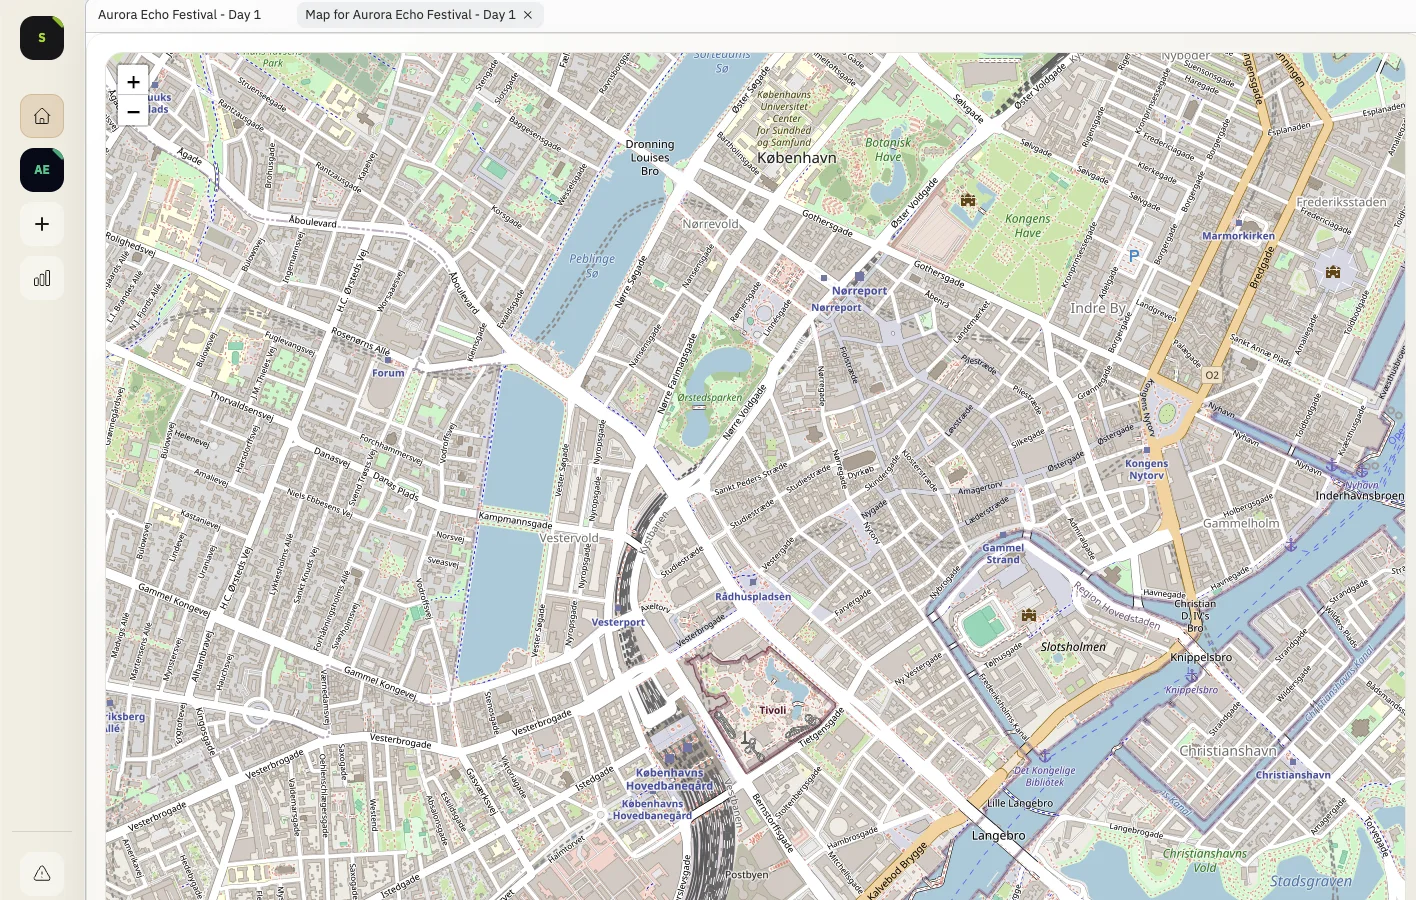
Task: Click the museum icon near Marmorkirken
Action: coord(1333,271)
